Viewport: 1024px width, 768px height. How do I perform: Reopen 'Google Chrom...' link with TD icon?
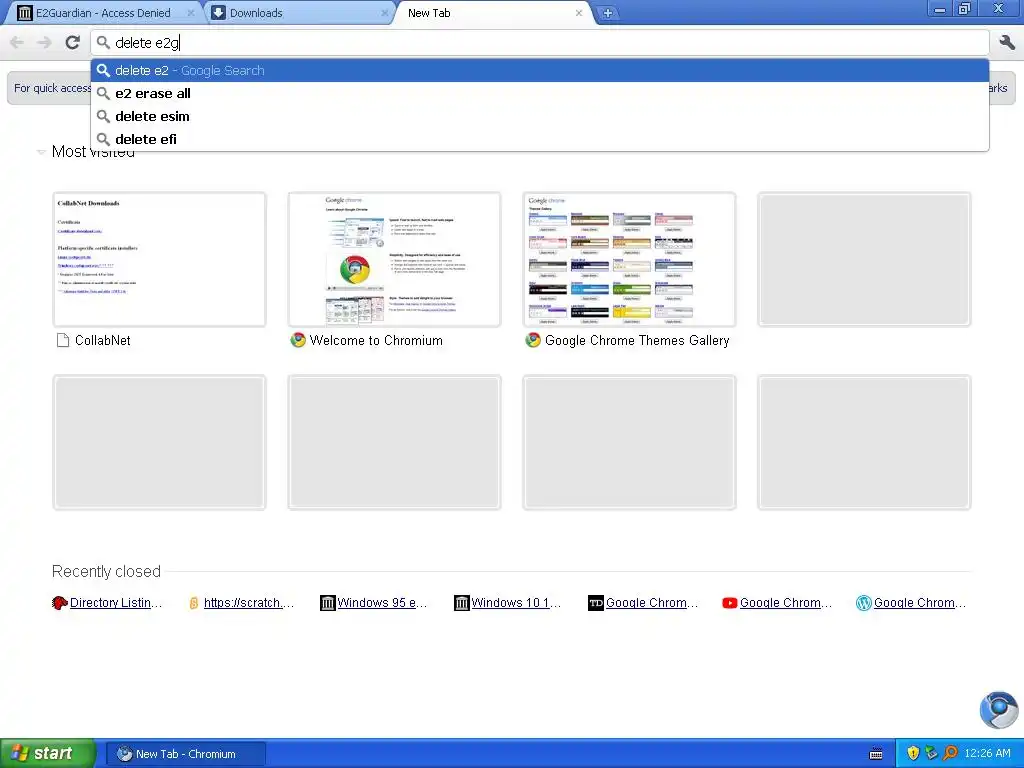pos(652,603)
